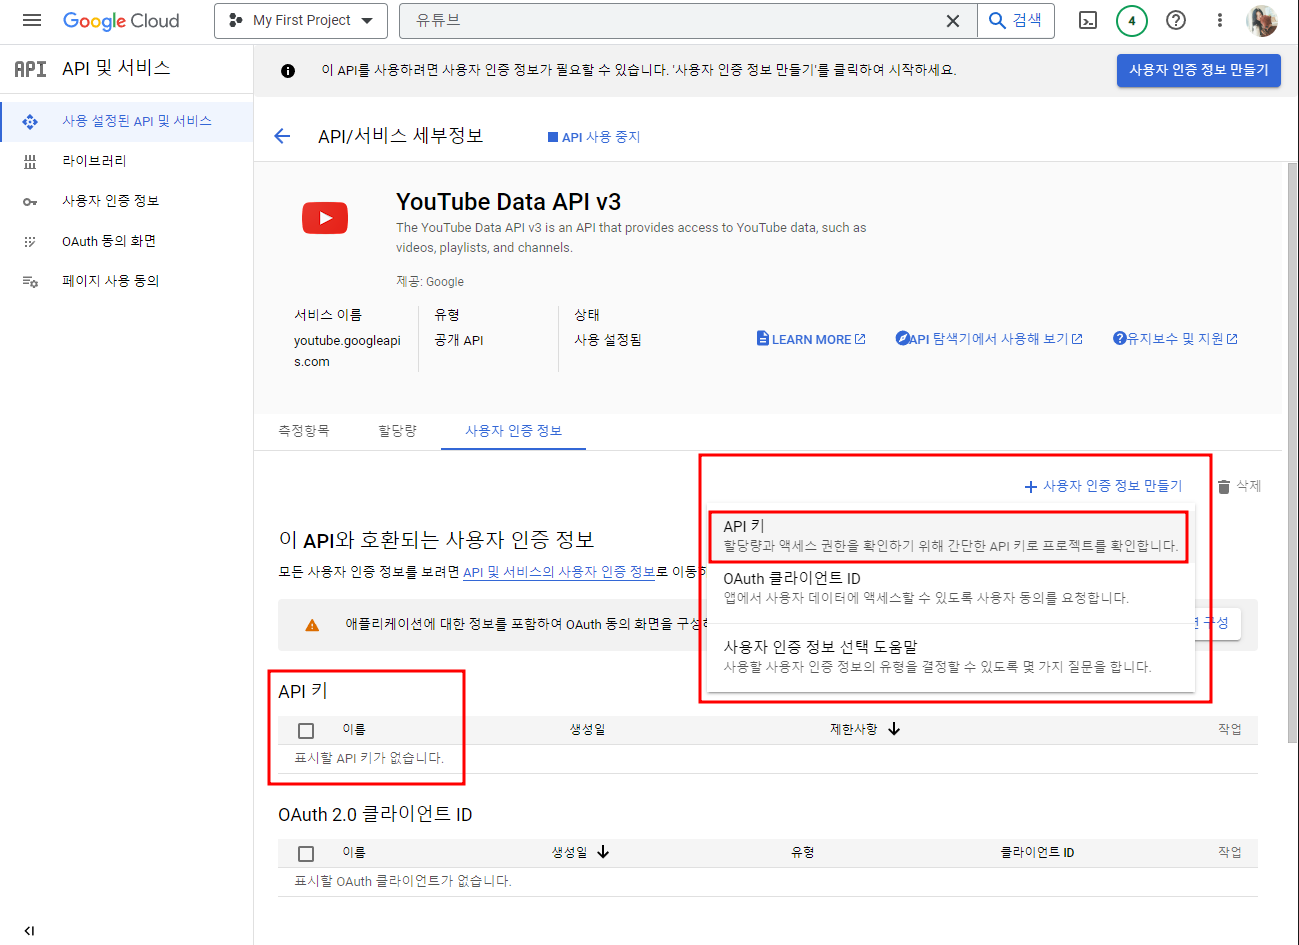Clear the search box with the X icon
The height and width of the screenshot is (945, 1299).
coord(953,20)
